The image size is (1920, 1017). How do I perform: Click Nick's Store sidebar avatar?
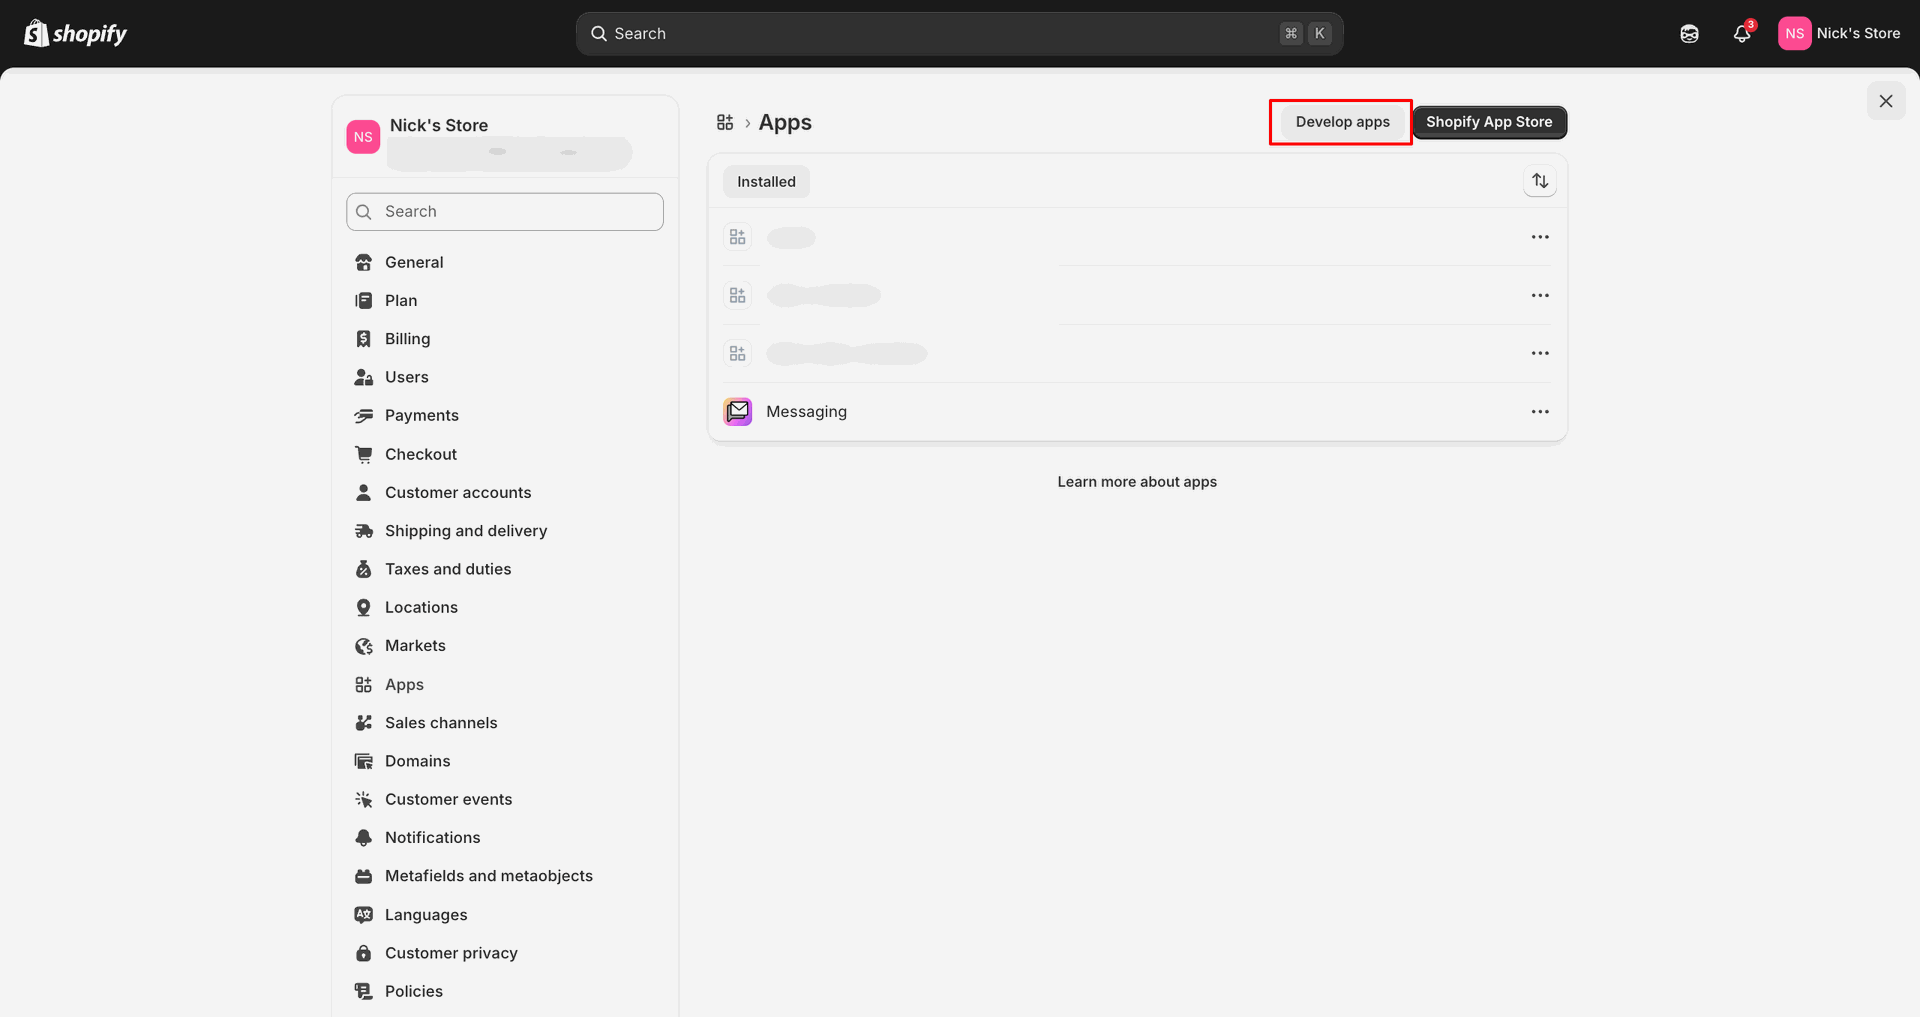[363, 137]
